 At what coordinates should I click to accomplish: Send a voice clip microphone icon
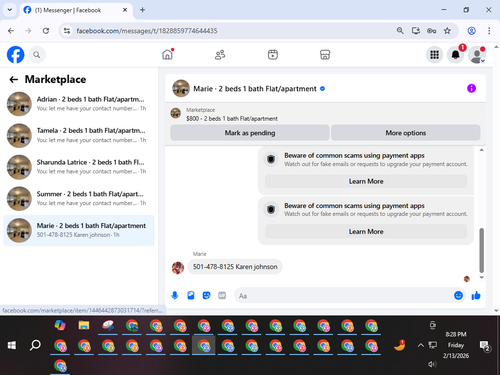175,295
